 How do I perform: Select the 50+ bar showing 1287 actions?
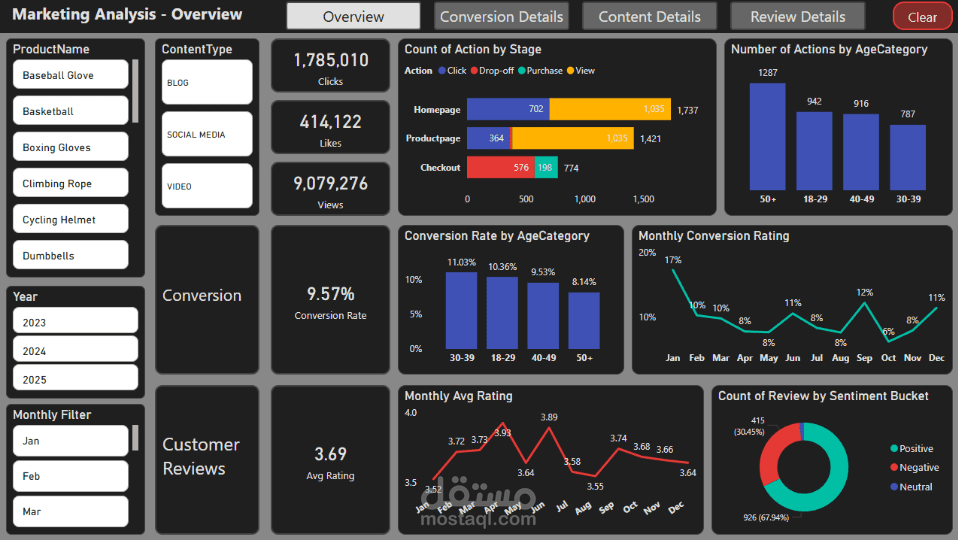(767, 136)
